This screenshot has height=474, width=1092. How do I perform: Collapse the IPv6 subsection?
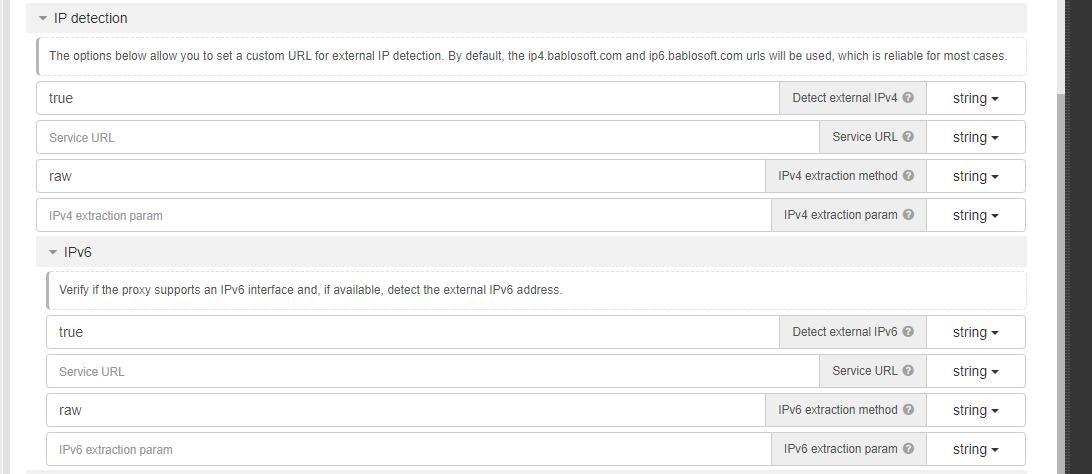(x=53, y=252)
